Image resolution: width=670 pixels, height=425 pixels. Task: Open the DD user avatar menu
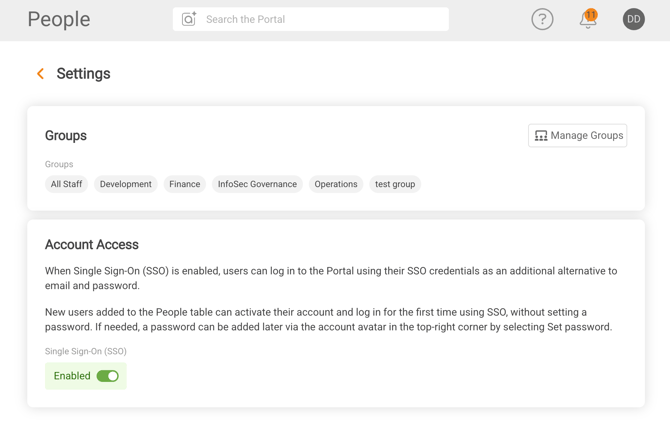pyautogui.click(x=633, y=19)
